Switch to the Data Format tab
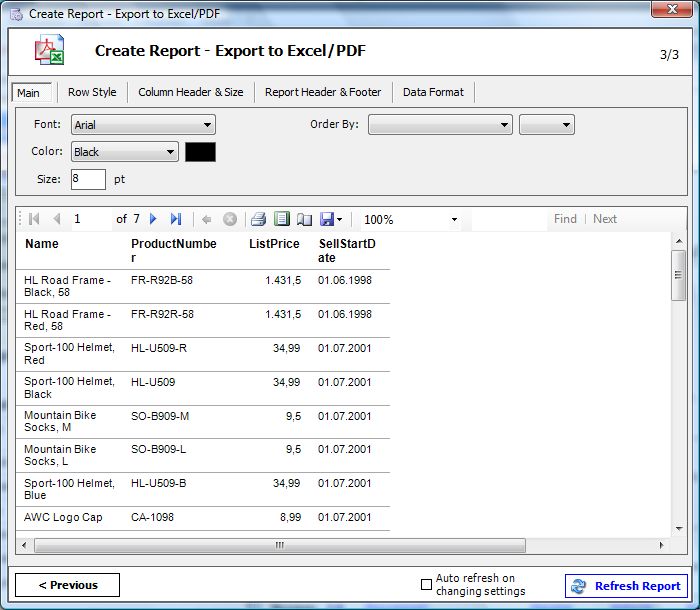 tap(433, 92)
